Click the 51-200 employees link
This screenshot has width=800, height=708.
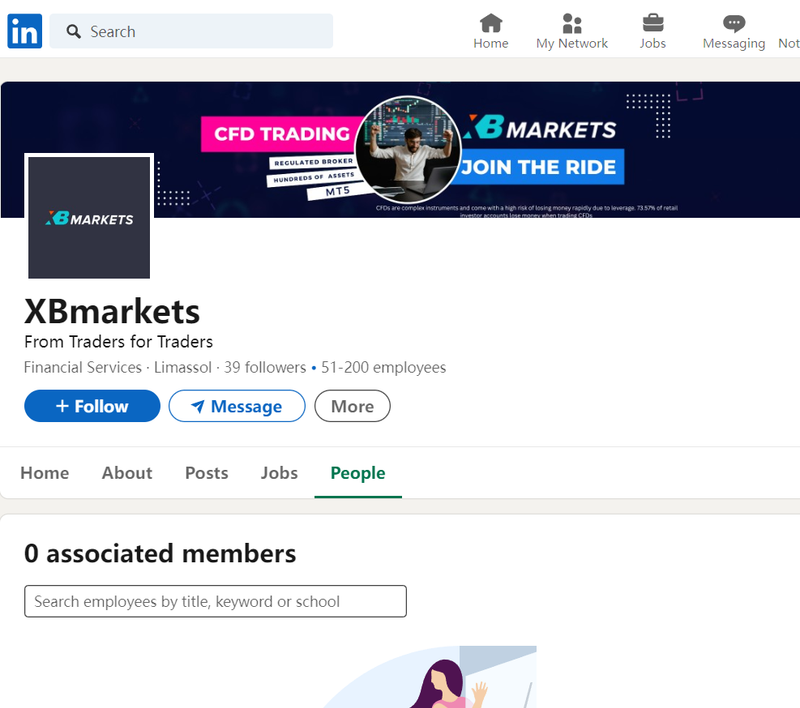click(384, 367)
